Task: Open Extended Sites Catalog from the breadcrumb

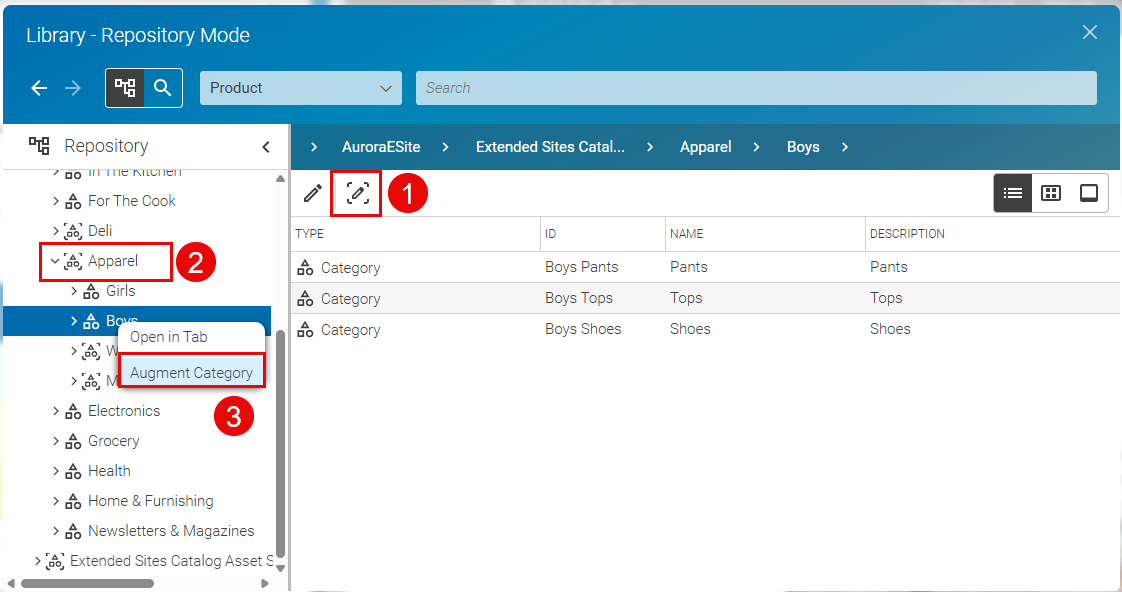Action: (549, 146)
